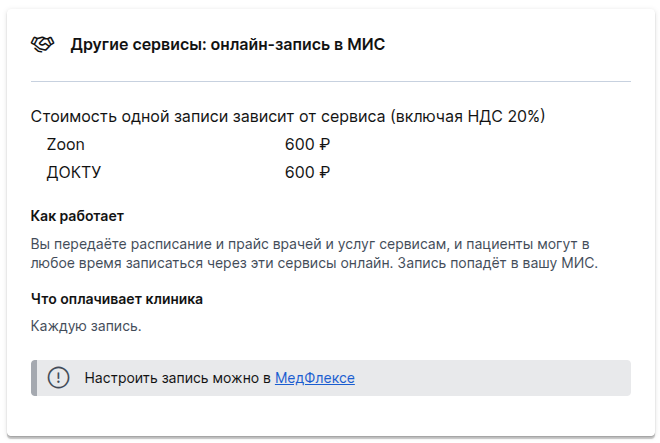Click the 600 ₽ price for ДОКТУ
The width and height of the screenshot is (660, 443).
pos(307,172)
